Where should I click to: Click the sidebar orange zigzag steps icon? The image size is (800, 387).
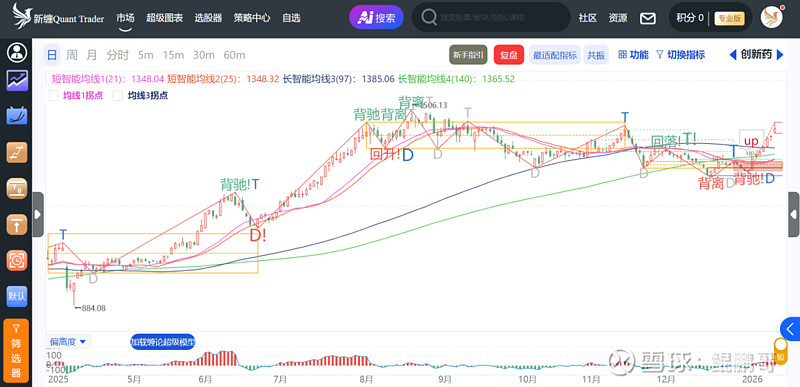(17, 152)
